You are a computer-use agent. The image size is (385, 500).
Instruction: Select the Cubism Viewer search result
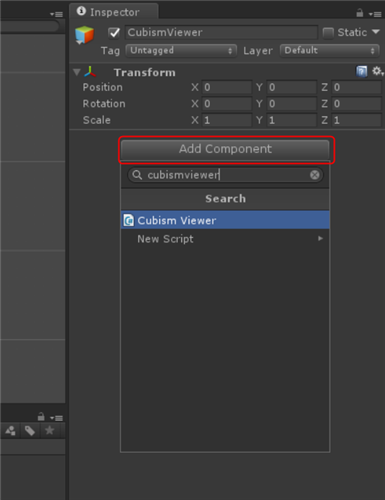[x=225, y=220]
